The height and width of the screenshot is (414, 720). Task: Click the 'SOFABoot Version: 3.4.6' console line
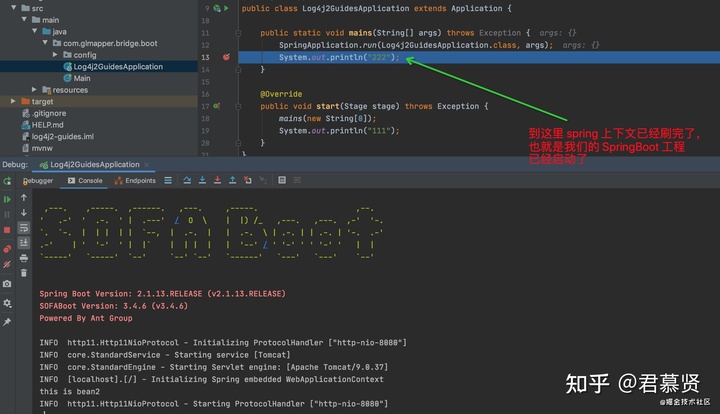(113, 306)
